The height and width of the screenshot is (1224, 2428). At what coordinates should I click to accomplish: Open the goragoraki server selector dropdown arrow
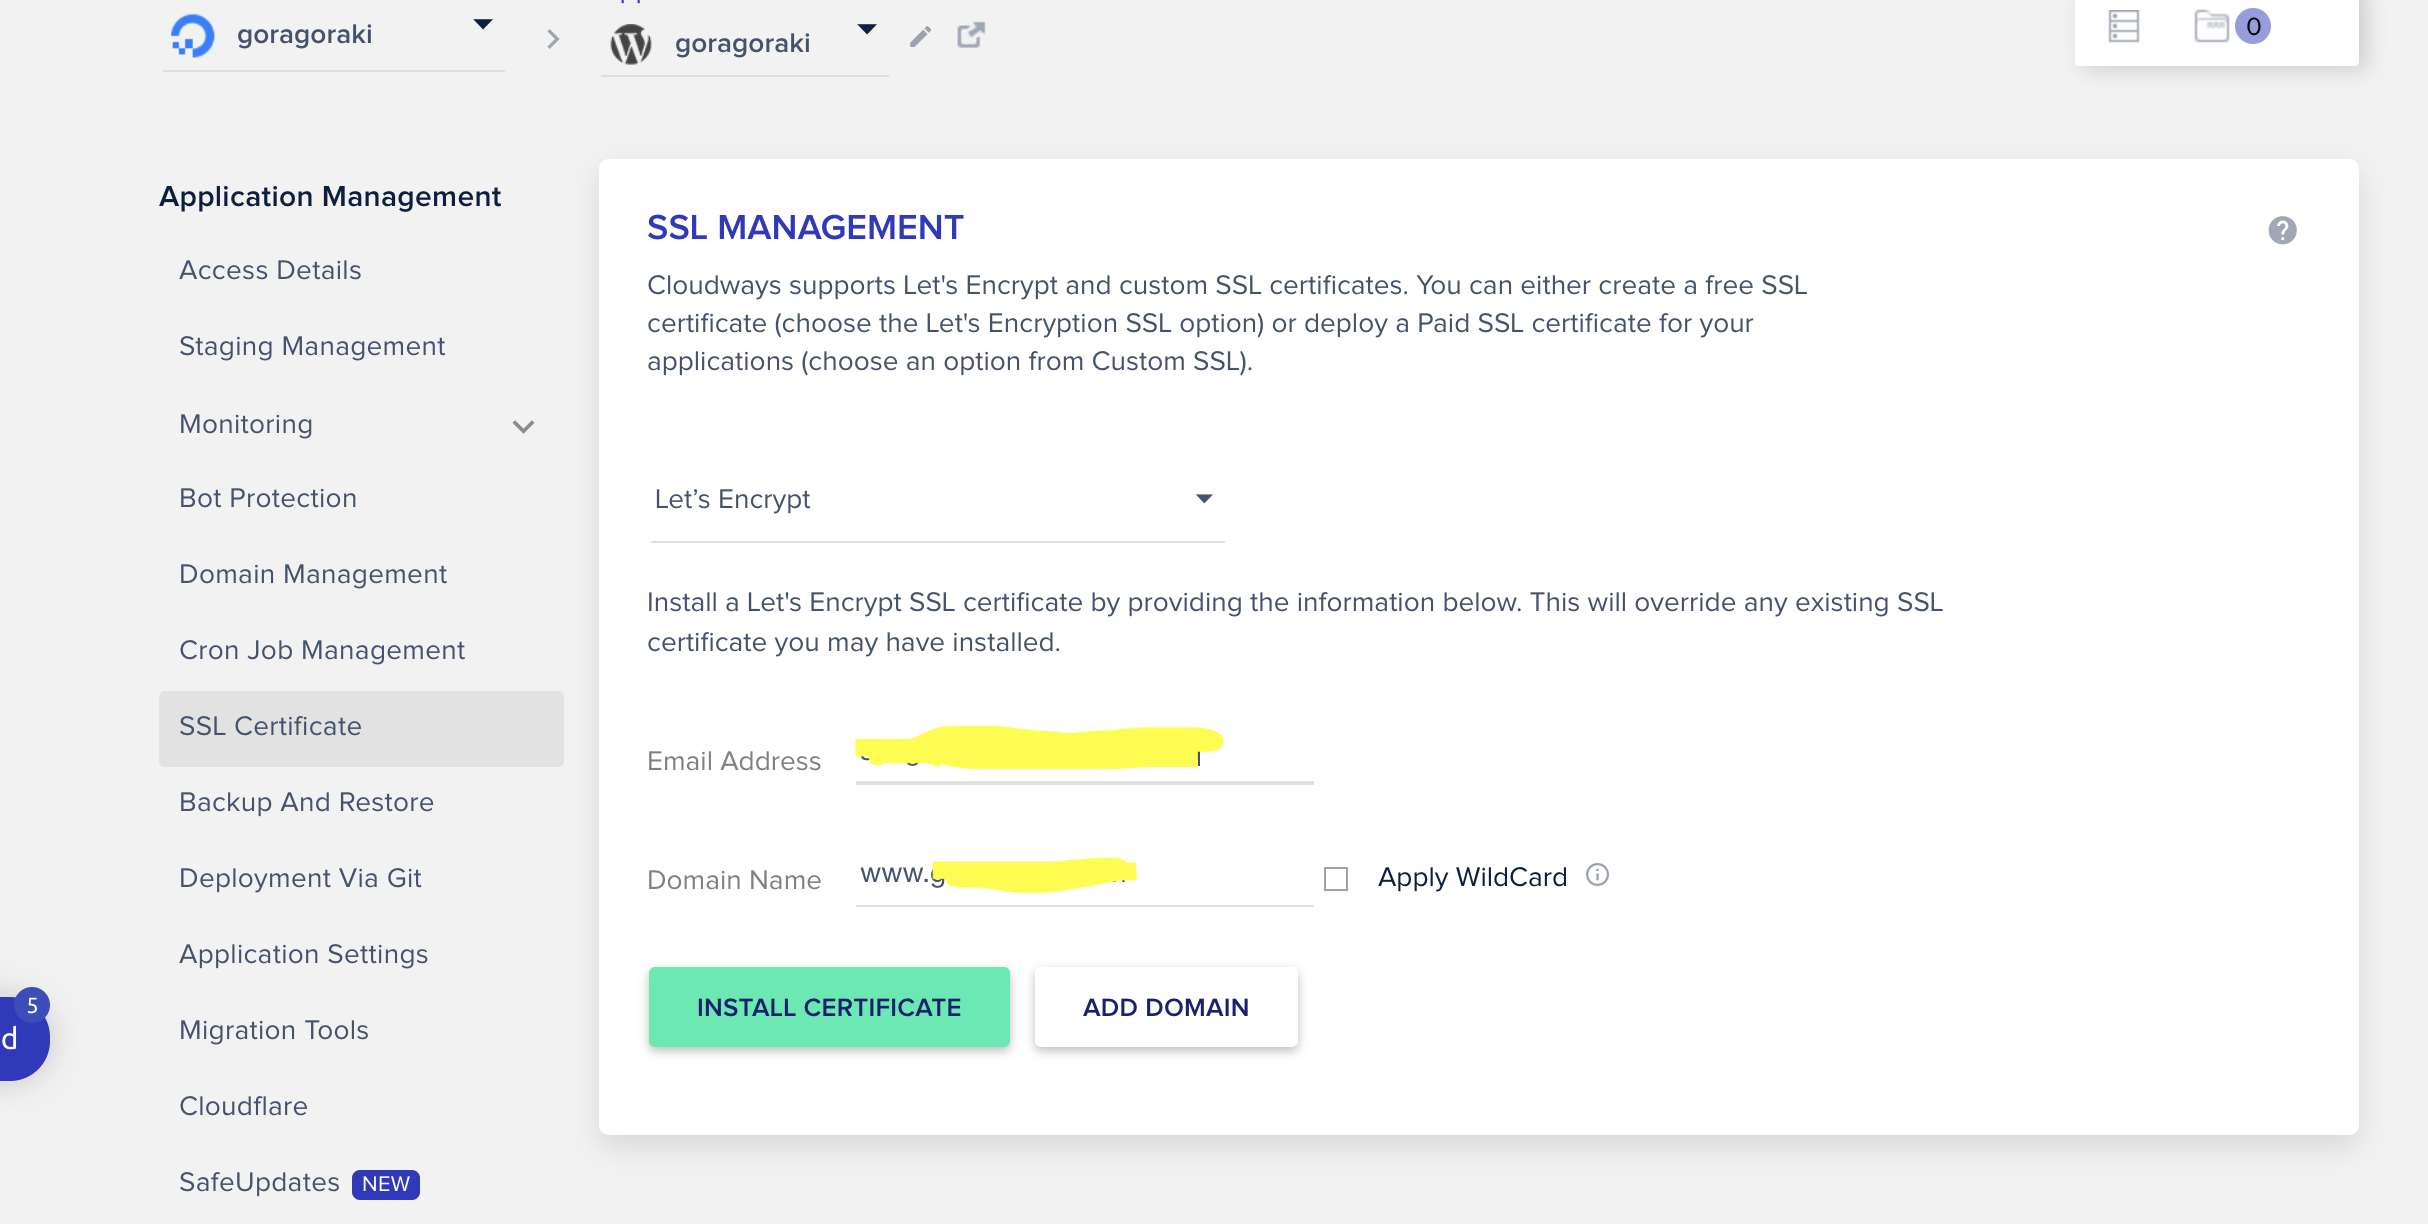tap(483, 25)
